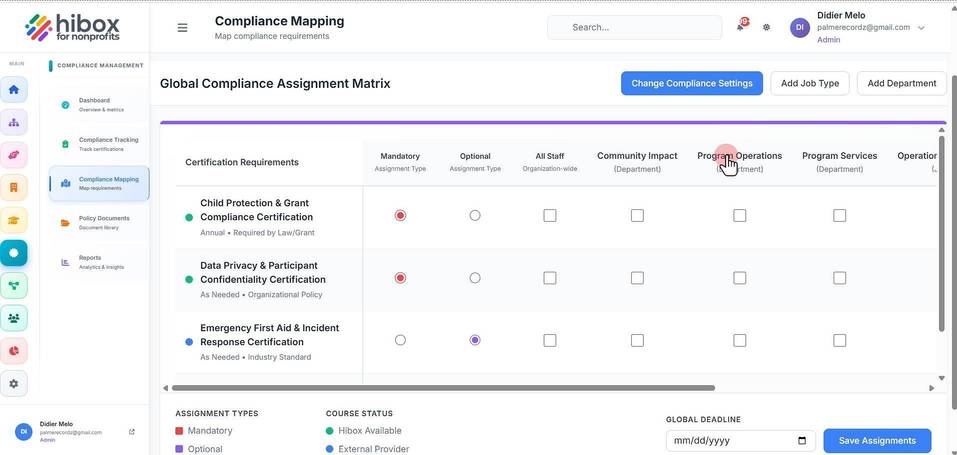Click the Add Department button
The width and height of the screenshot is (957, 455).
coord(901,83)
